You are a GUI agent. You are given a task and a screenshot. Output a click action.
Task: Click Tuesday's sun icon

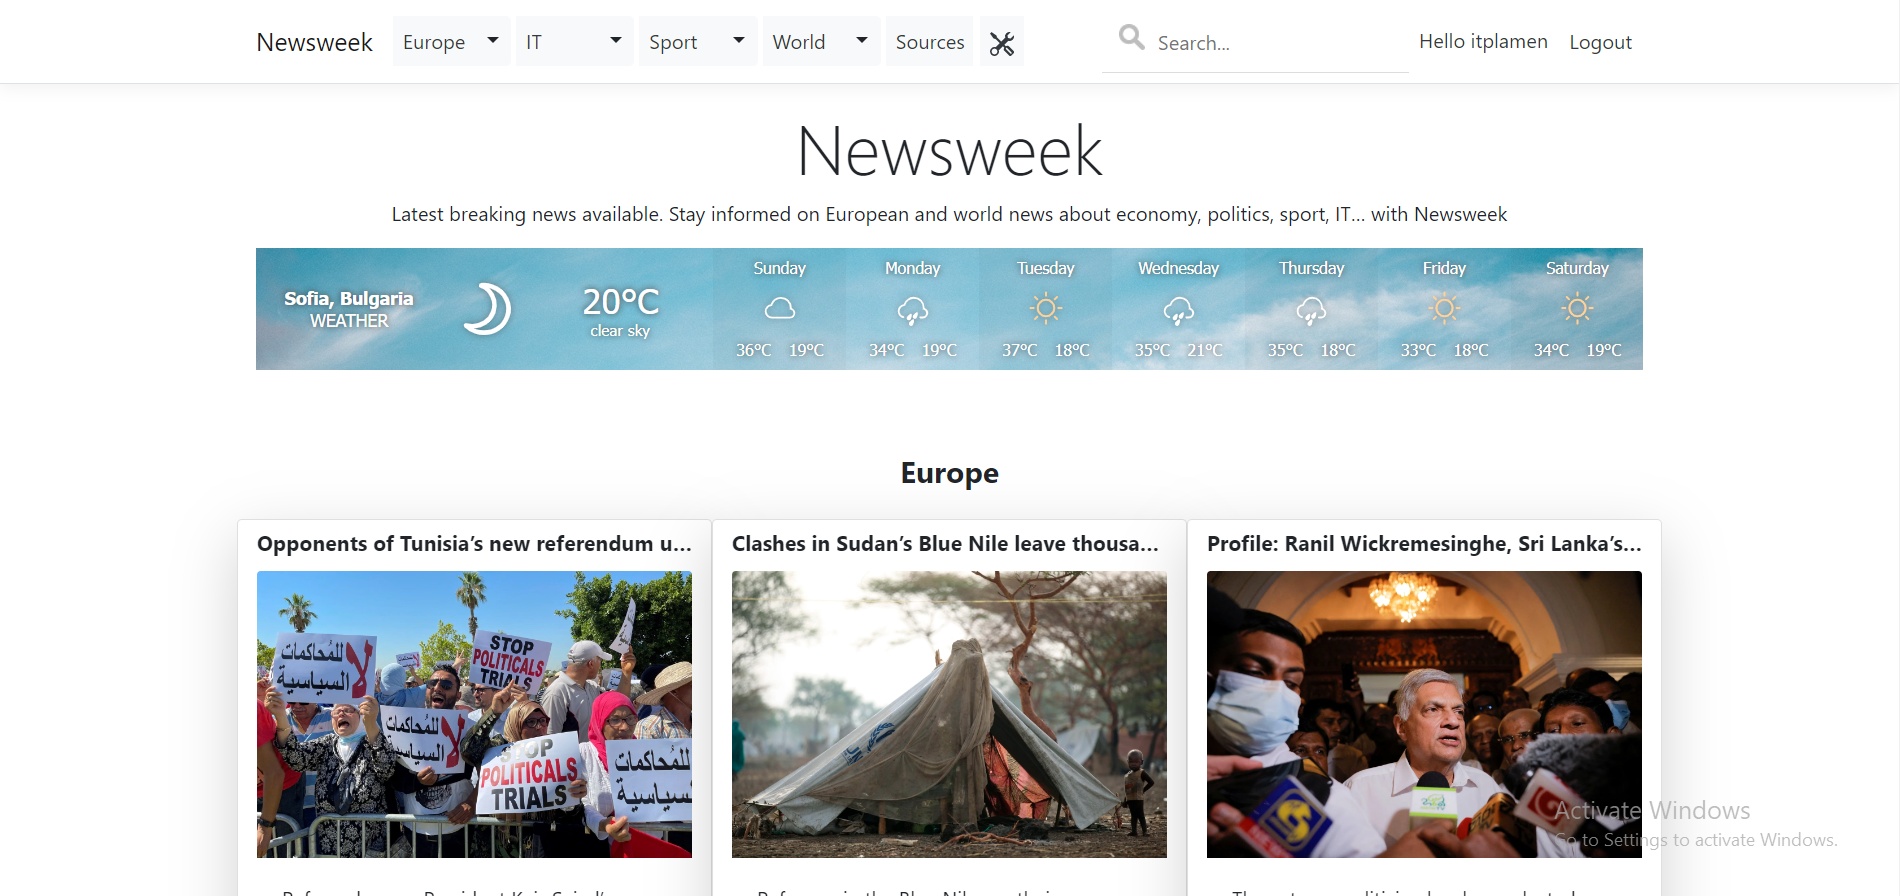tap(1046, 308)
